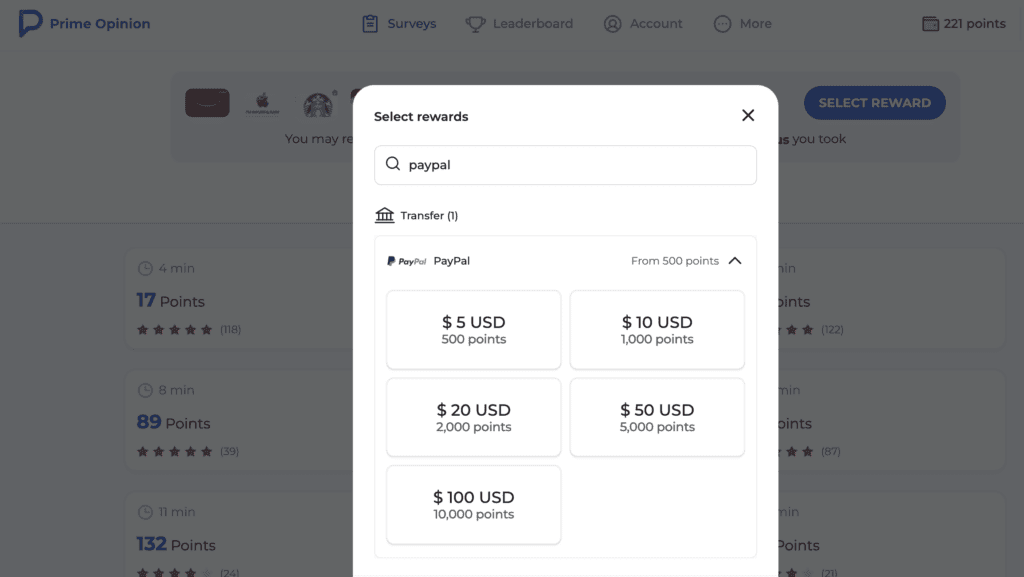Screen dimensions: 1024x577
Task: Click the magnifier icon in the search bar
Action: [393, 164]
